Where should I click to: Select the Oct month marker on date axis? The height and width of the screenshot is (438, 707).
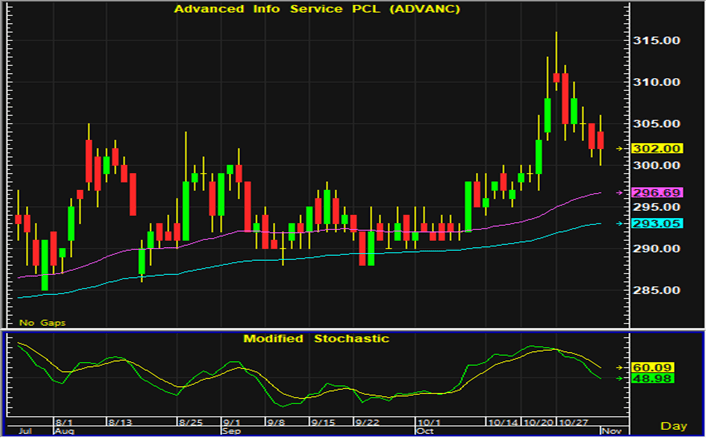[x=425, y=431]
